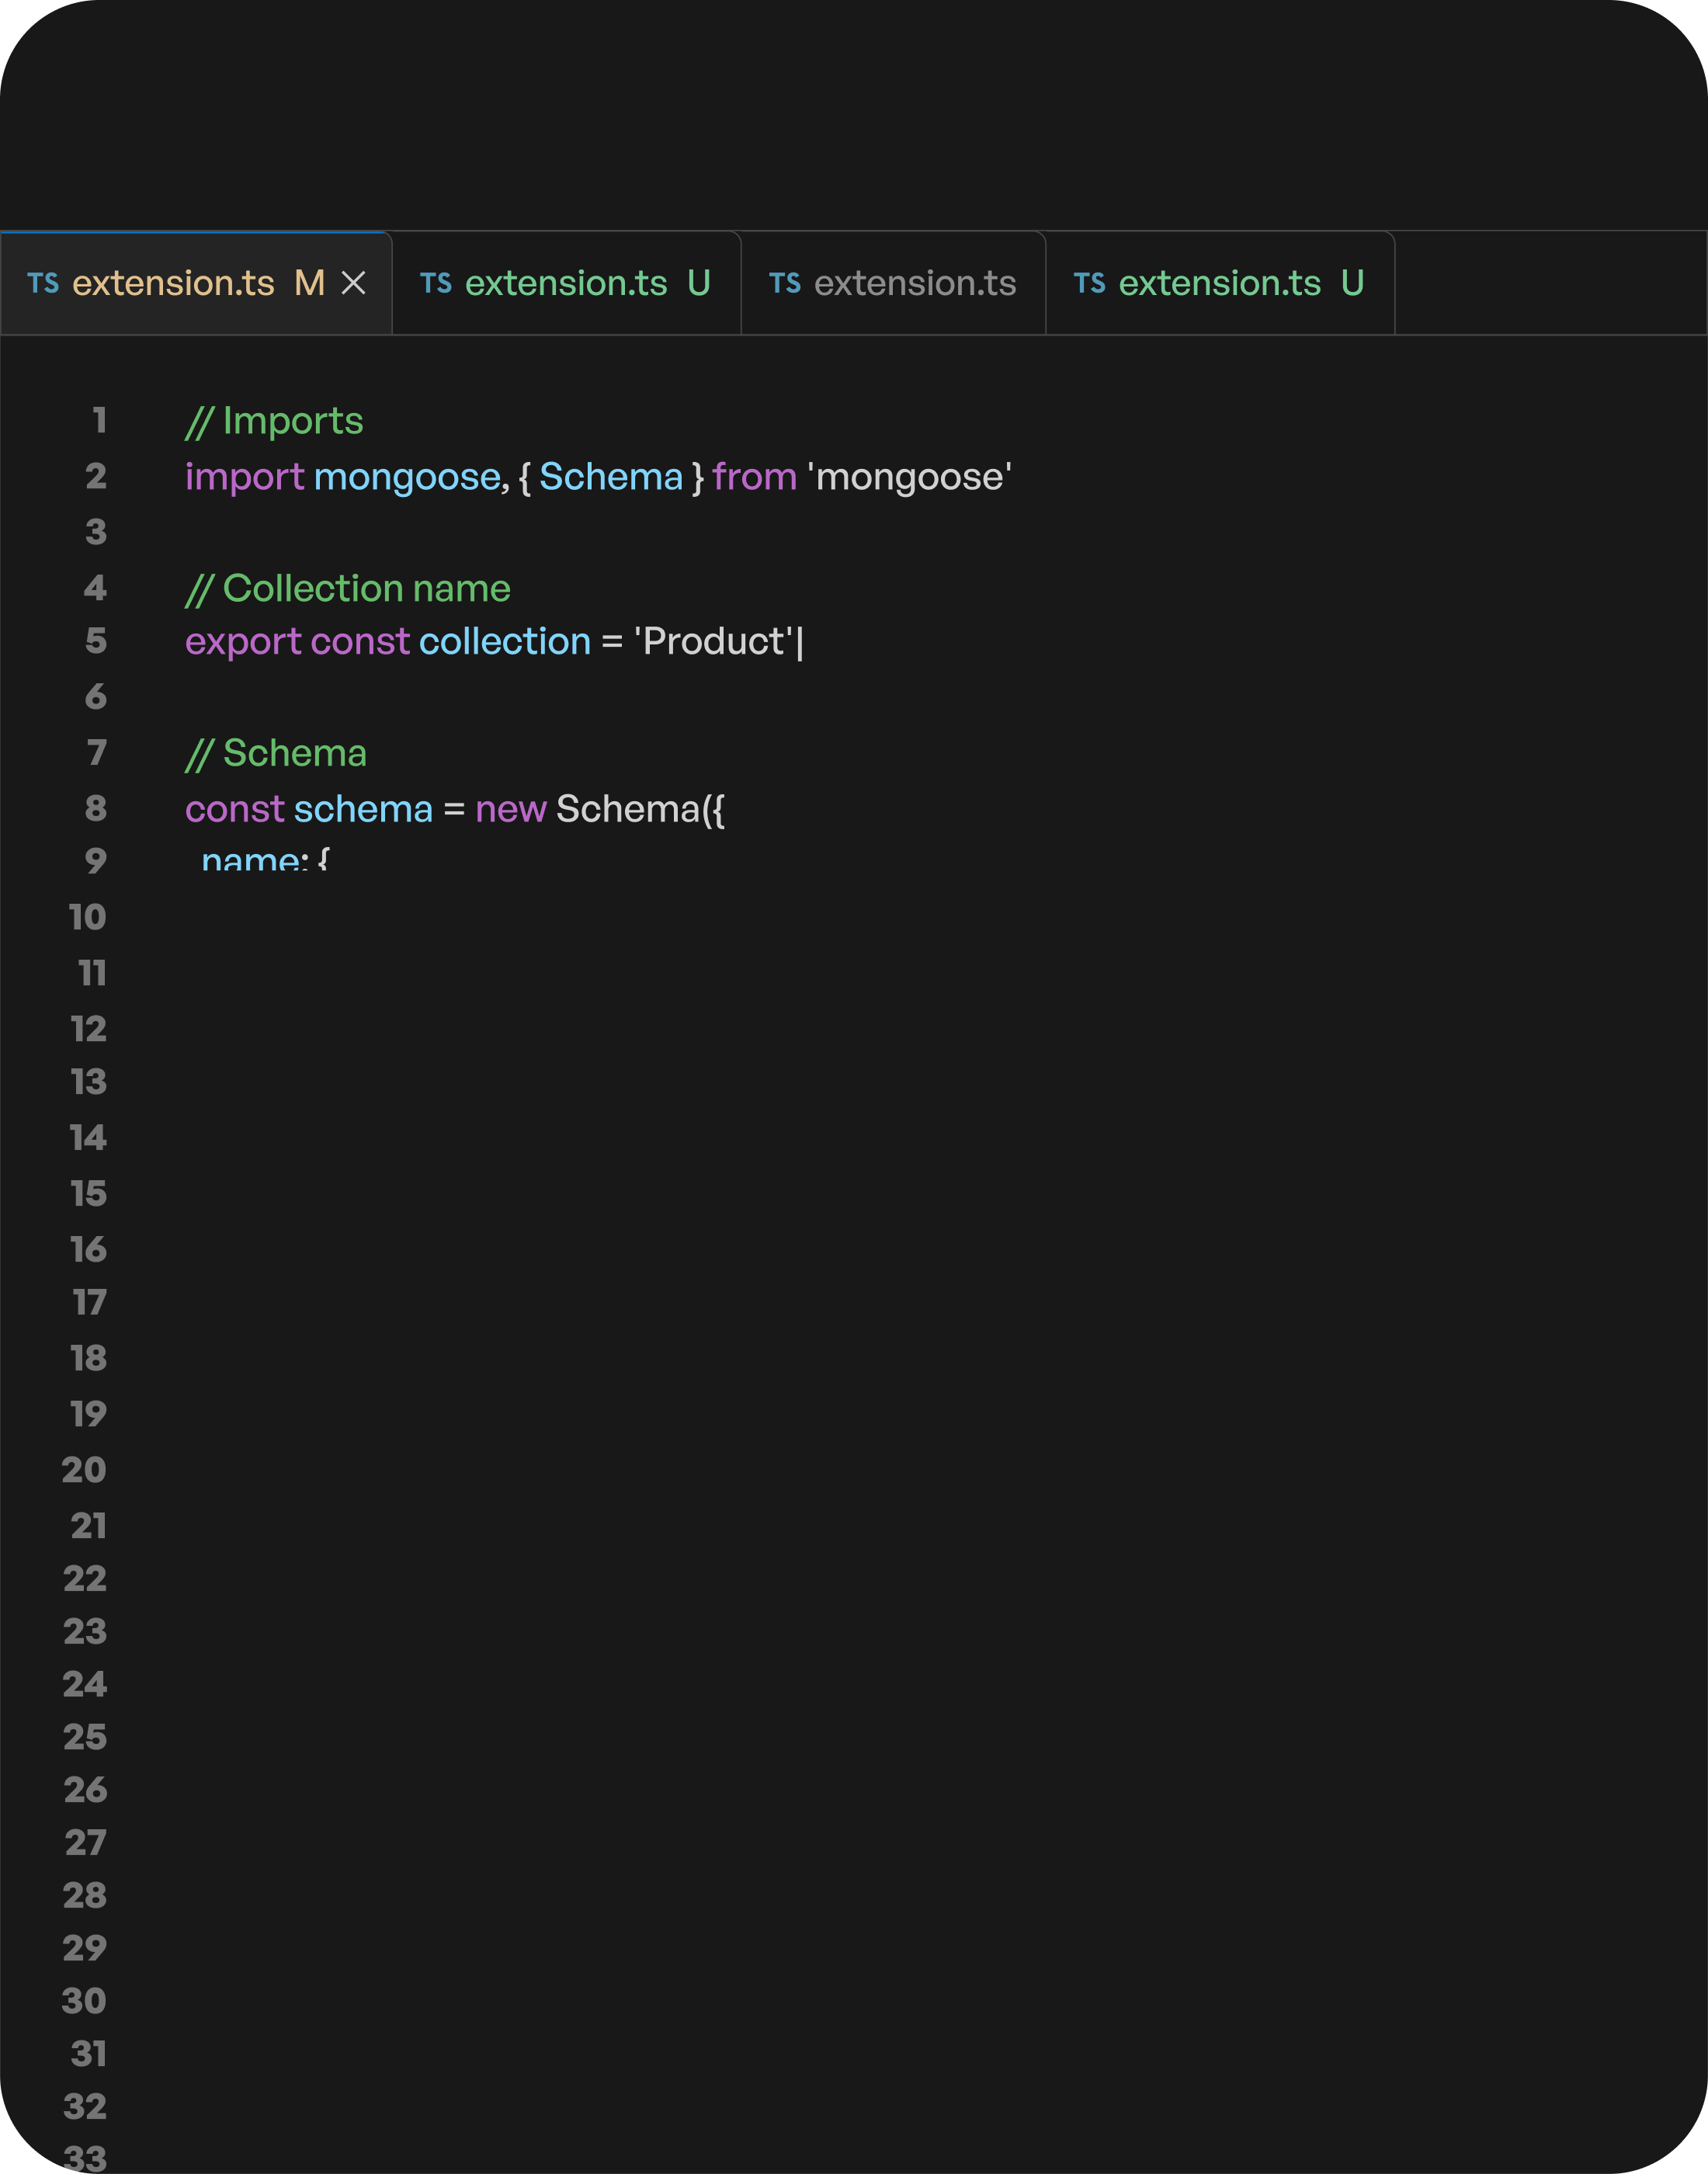Screen dimensions: 1708x2174
Task: Click the 'const' keyword on line 8
Action: (235, 809)
